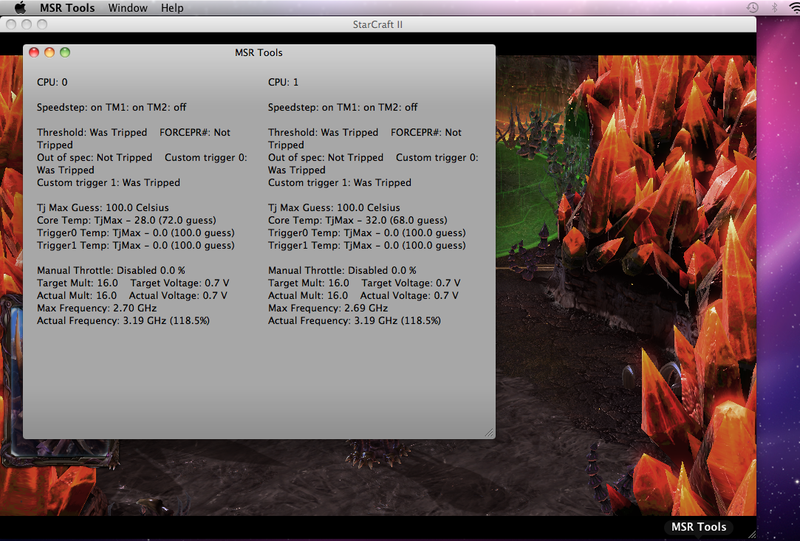This screenshot has height=541, width=800.
Task: Click CPU 1 'Speedstep: on TM1: on TM2: off'
Action: click(342, 107)
